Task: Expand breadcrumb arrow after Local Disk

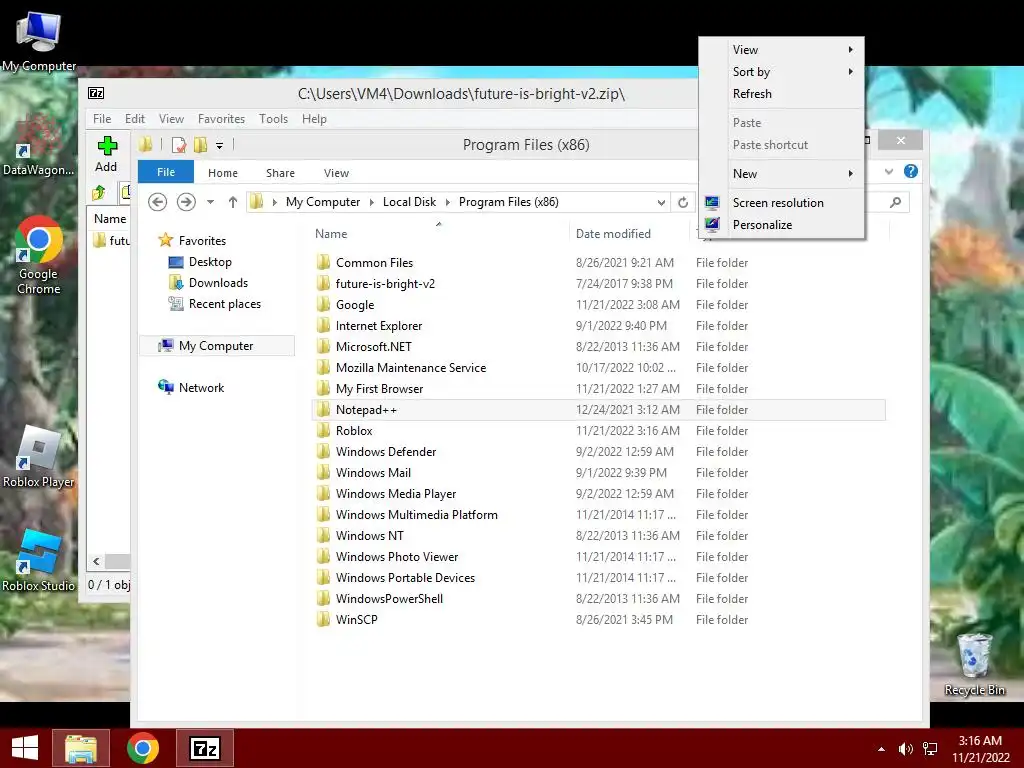Action: 447,202
